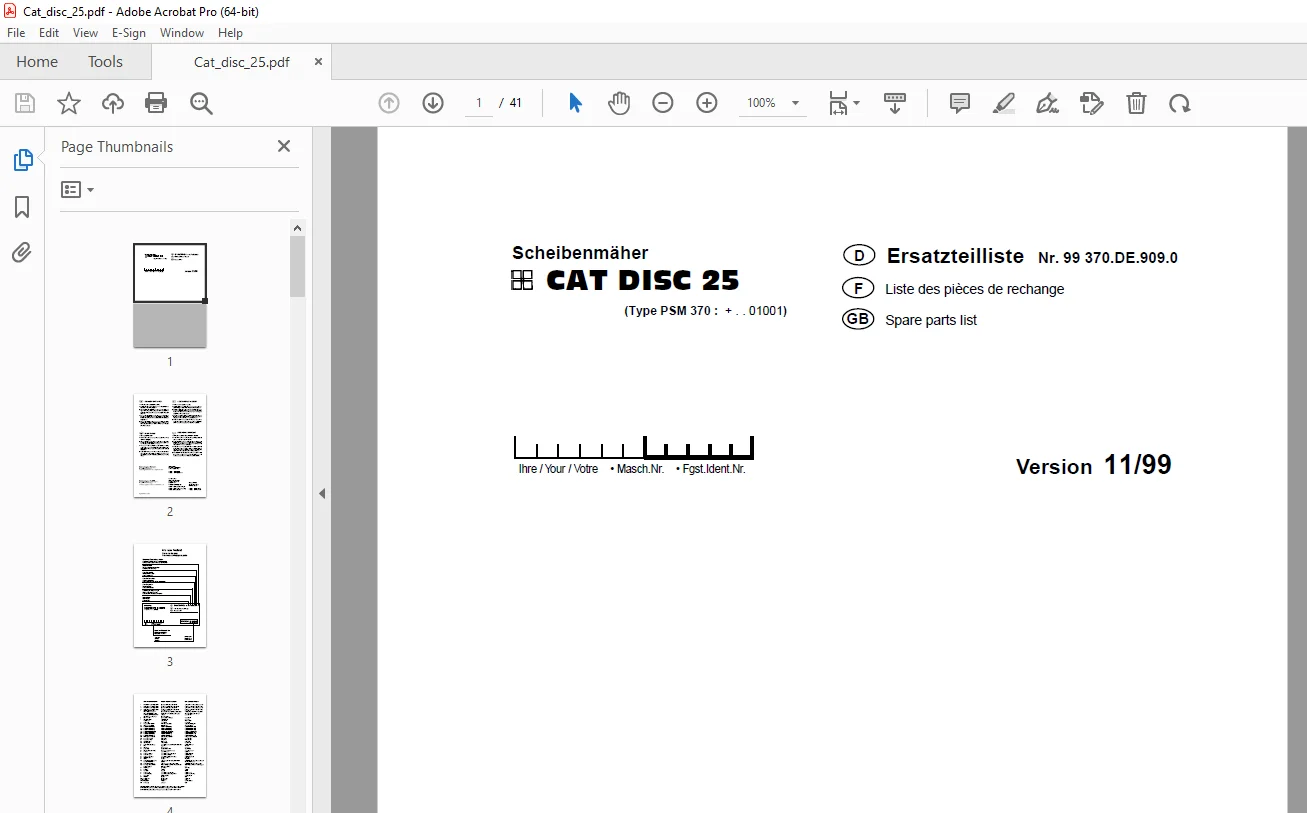The height and width of the screenshot is (813, 1307).
Task: Activate the Hand pan tool
Action: click(619, 103)
